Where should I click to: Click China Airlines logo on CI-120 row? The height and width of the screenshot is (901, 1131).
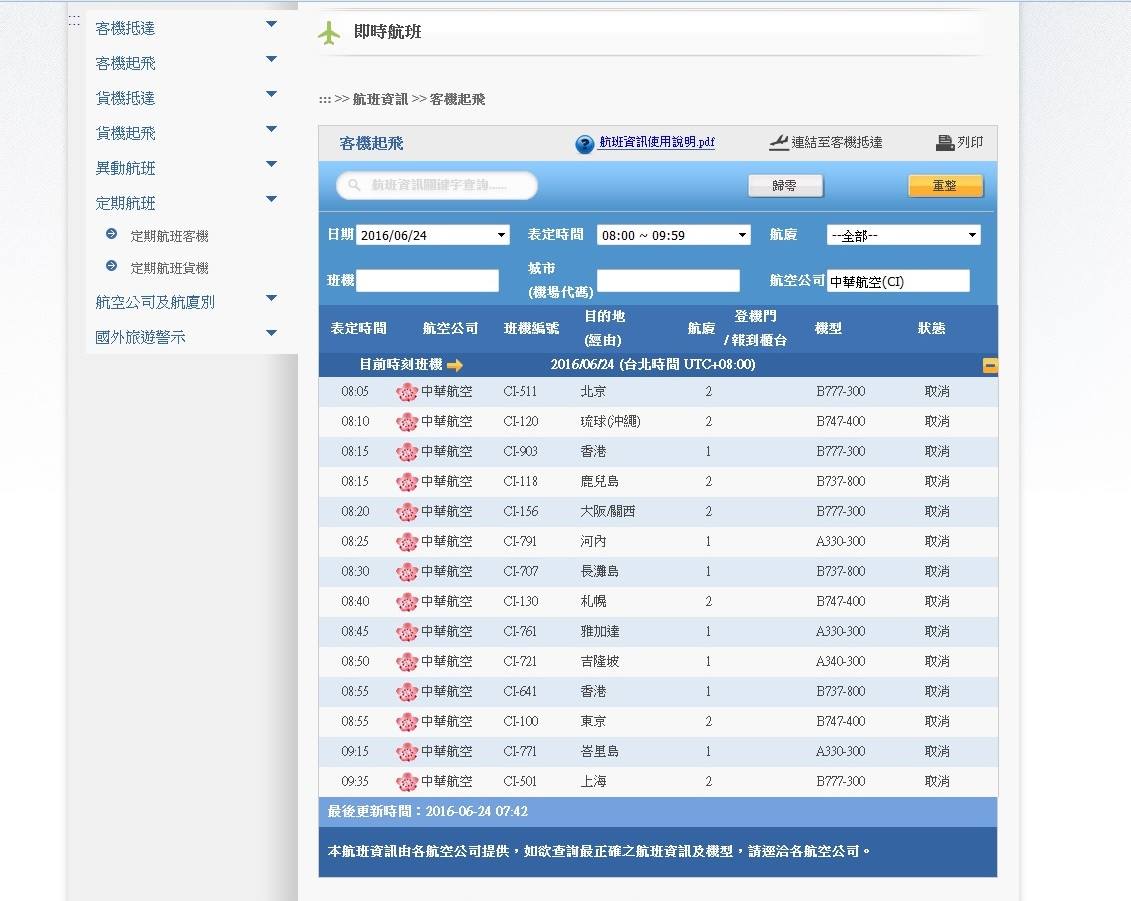(x=407, y=422)
